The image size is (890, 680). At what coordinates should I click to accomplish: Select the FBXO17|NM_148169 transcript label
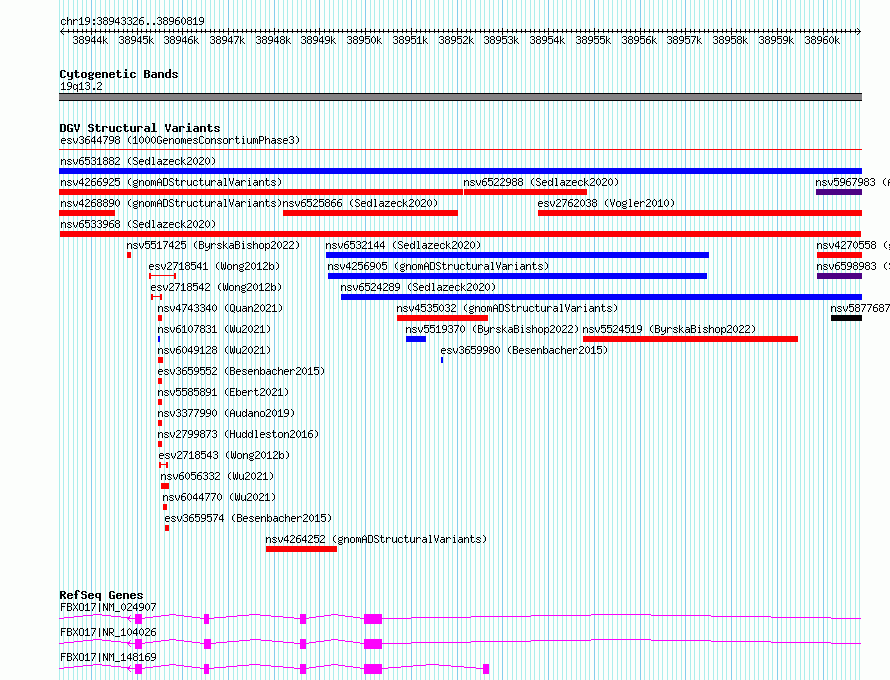(x=108, y=657)
